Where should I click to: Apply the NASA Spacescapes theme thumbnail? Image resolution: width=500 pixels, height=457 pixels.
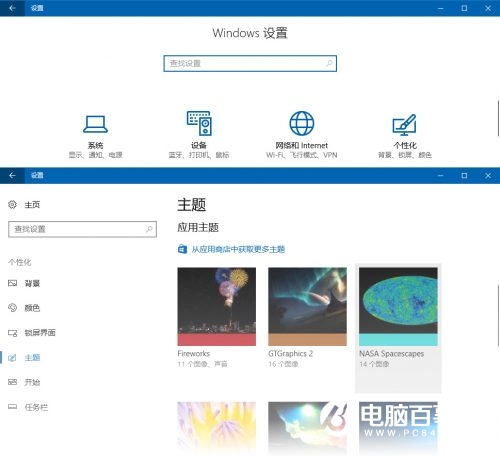(x=398, y=306)
